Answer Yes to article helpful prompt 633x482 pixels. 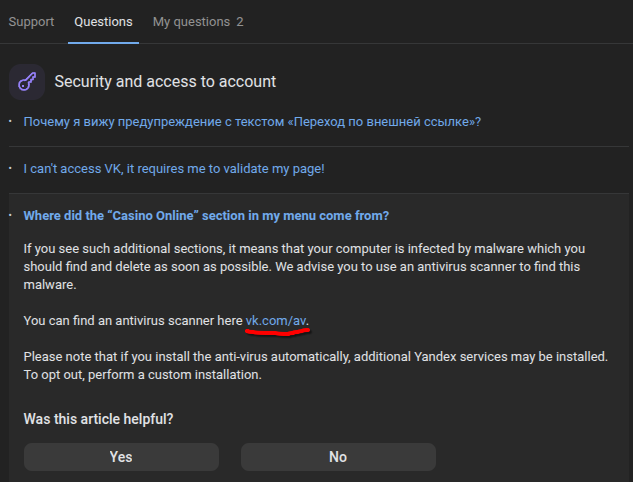click(121, 457)
